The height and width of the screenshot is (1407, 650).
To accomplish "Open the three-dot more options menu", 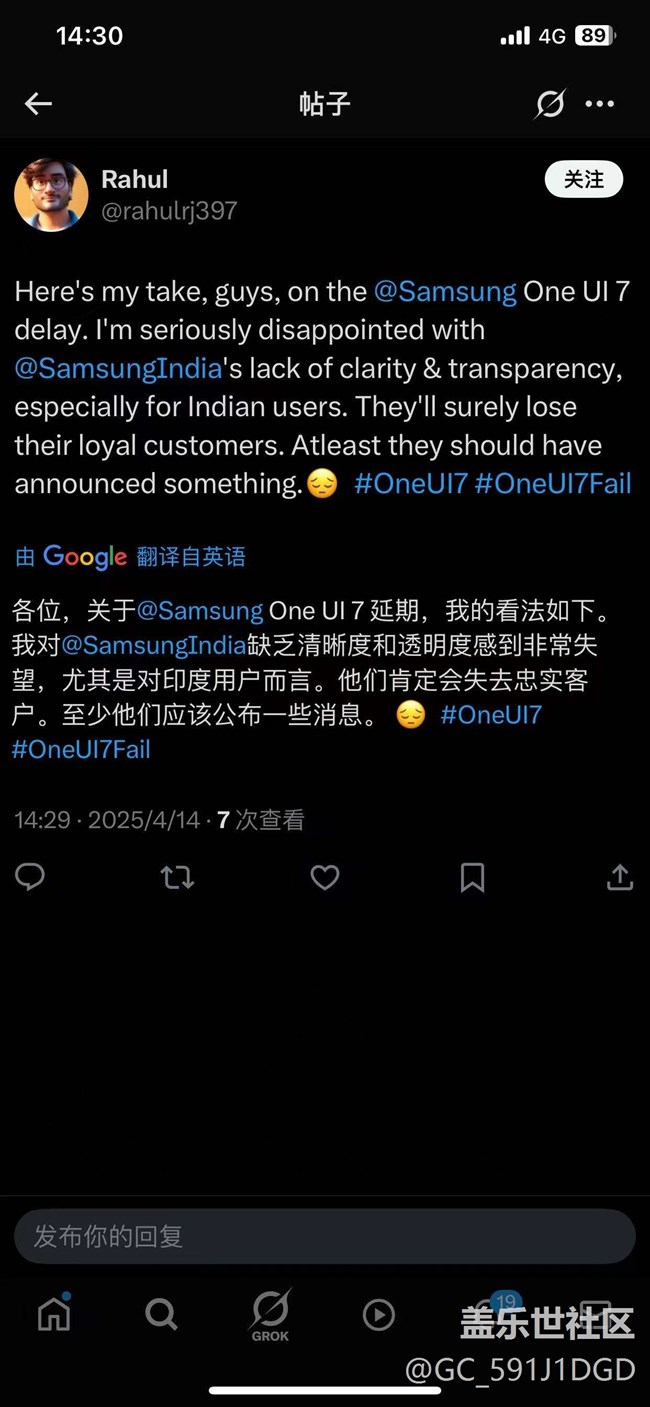I will (x=600, y=103).
